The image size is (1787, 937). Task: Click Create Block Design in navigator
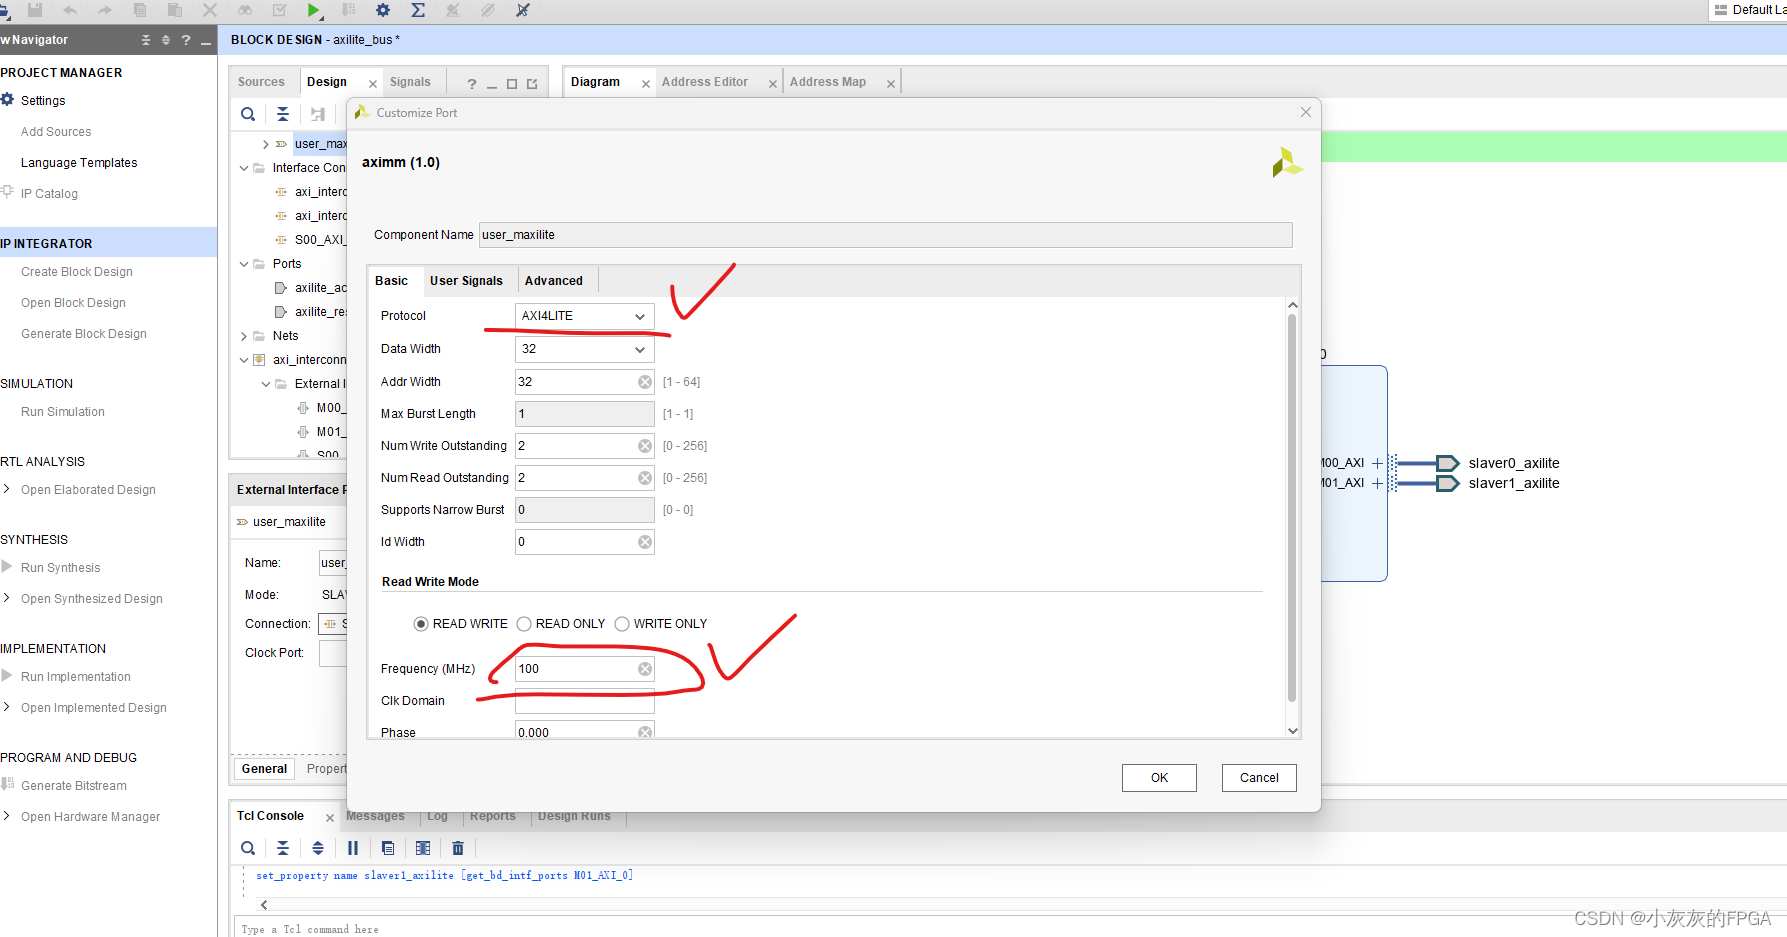[x=77, y=272]
